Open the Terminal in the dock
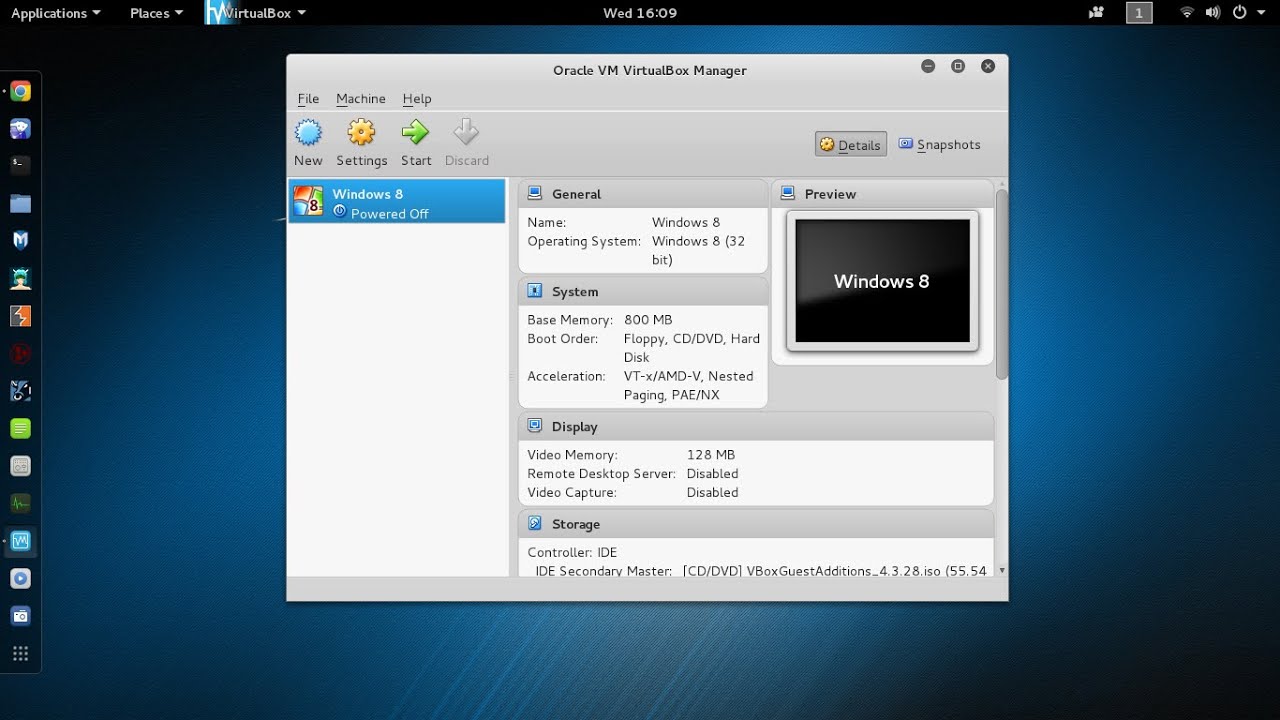The height and width of the screenshot is (720, 1280). click(x=20, y=164)
